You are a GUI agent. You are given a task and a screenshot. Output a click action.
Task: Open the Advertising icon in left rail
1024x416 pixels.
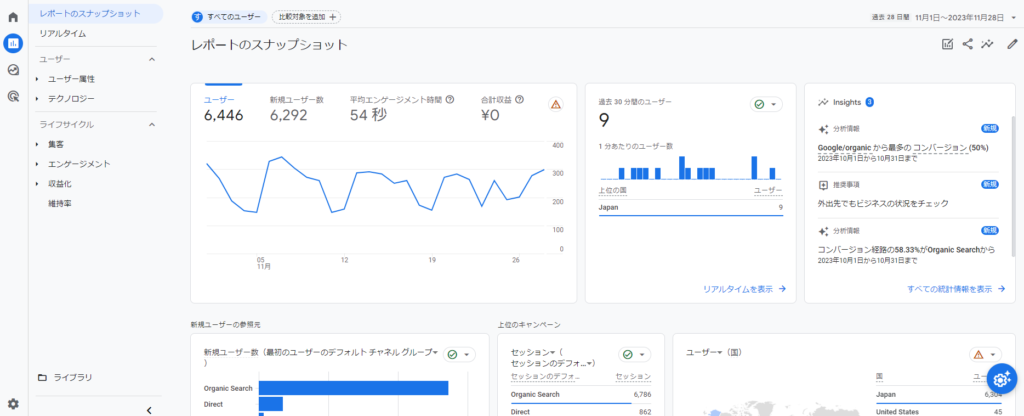[x=13, y=96]
